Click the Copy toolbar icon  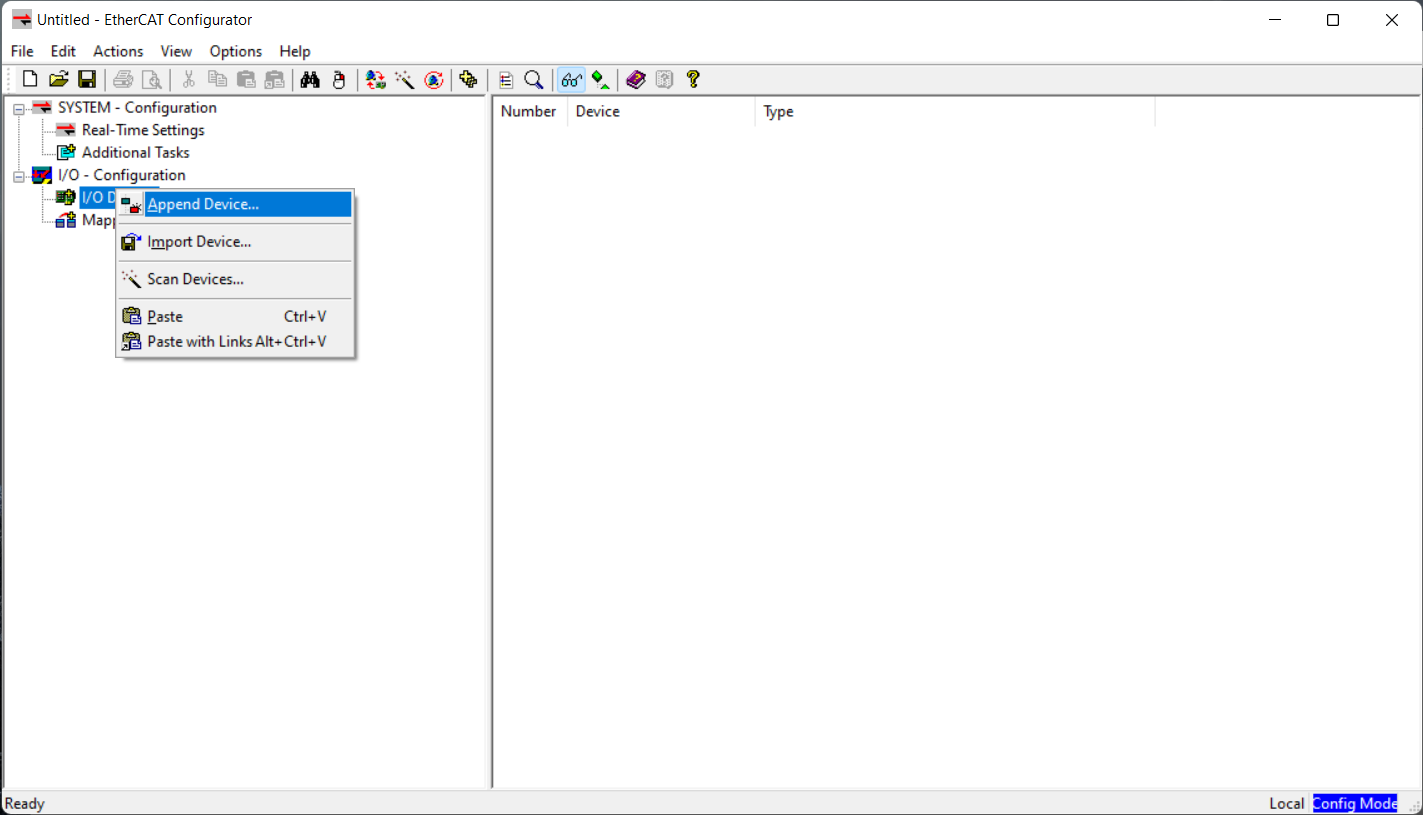[x=217, y=80]
